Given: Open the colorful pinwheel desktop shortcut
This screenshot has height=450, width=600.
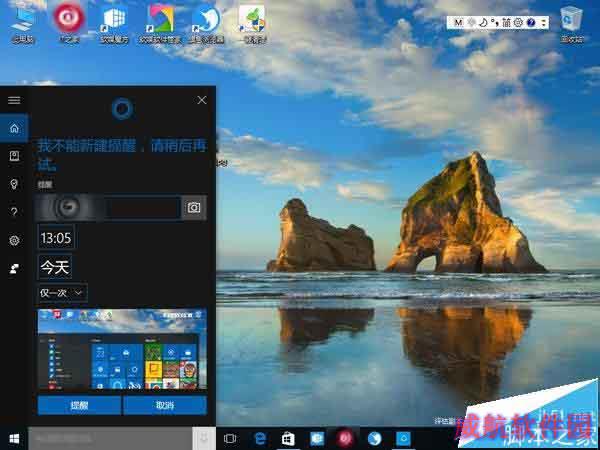Looking at the screenshot, I should [x=161, y=24].
